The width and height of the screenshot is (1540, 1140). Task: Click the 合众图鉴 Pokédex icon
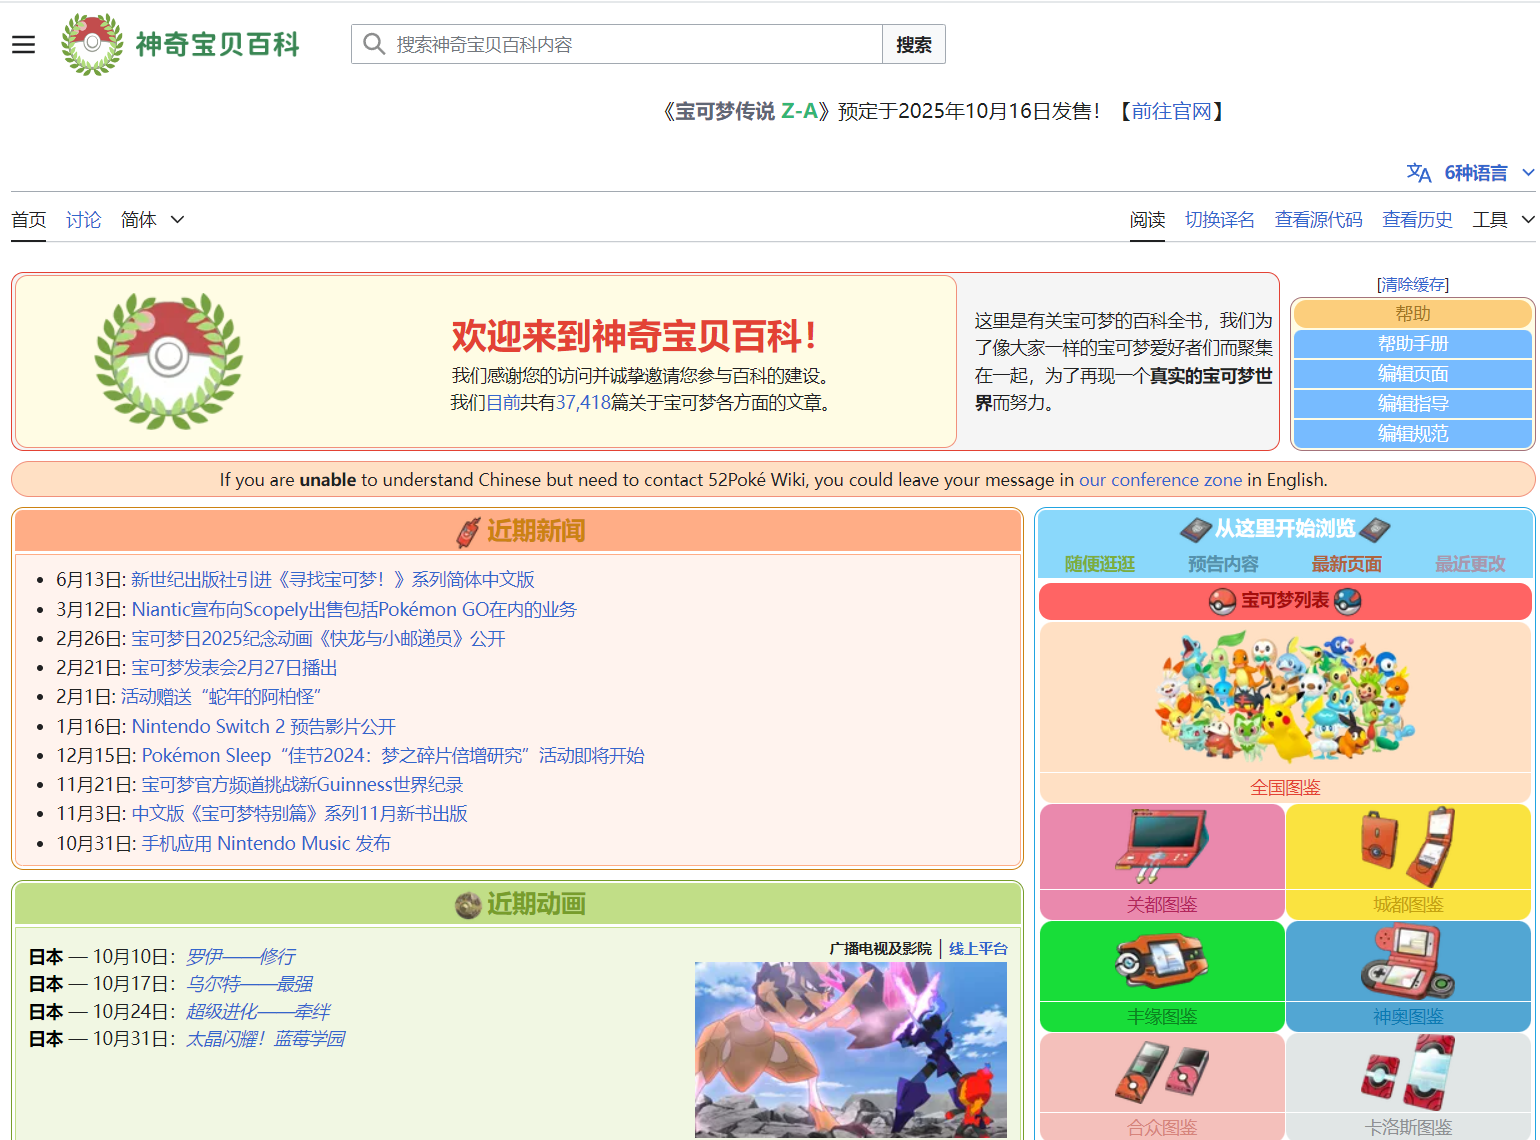pos(1161,1072)
